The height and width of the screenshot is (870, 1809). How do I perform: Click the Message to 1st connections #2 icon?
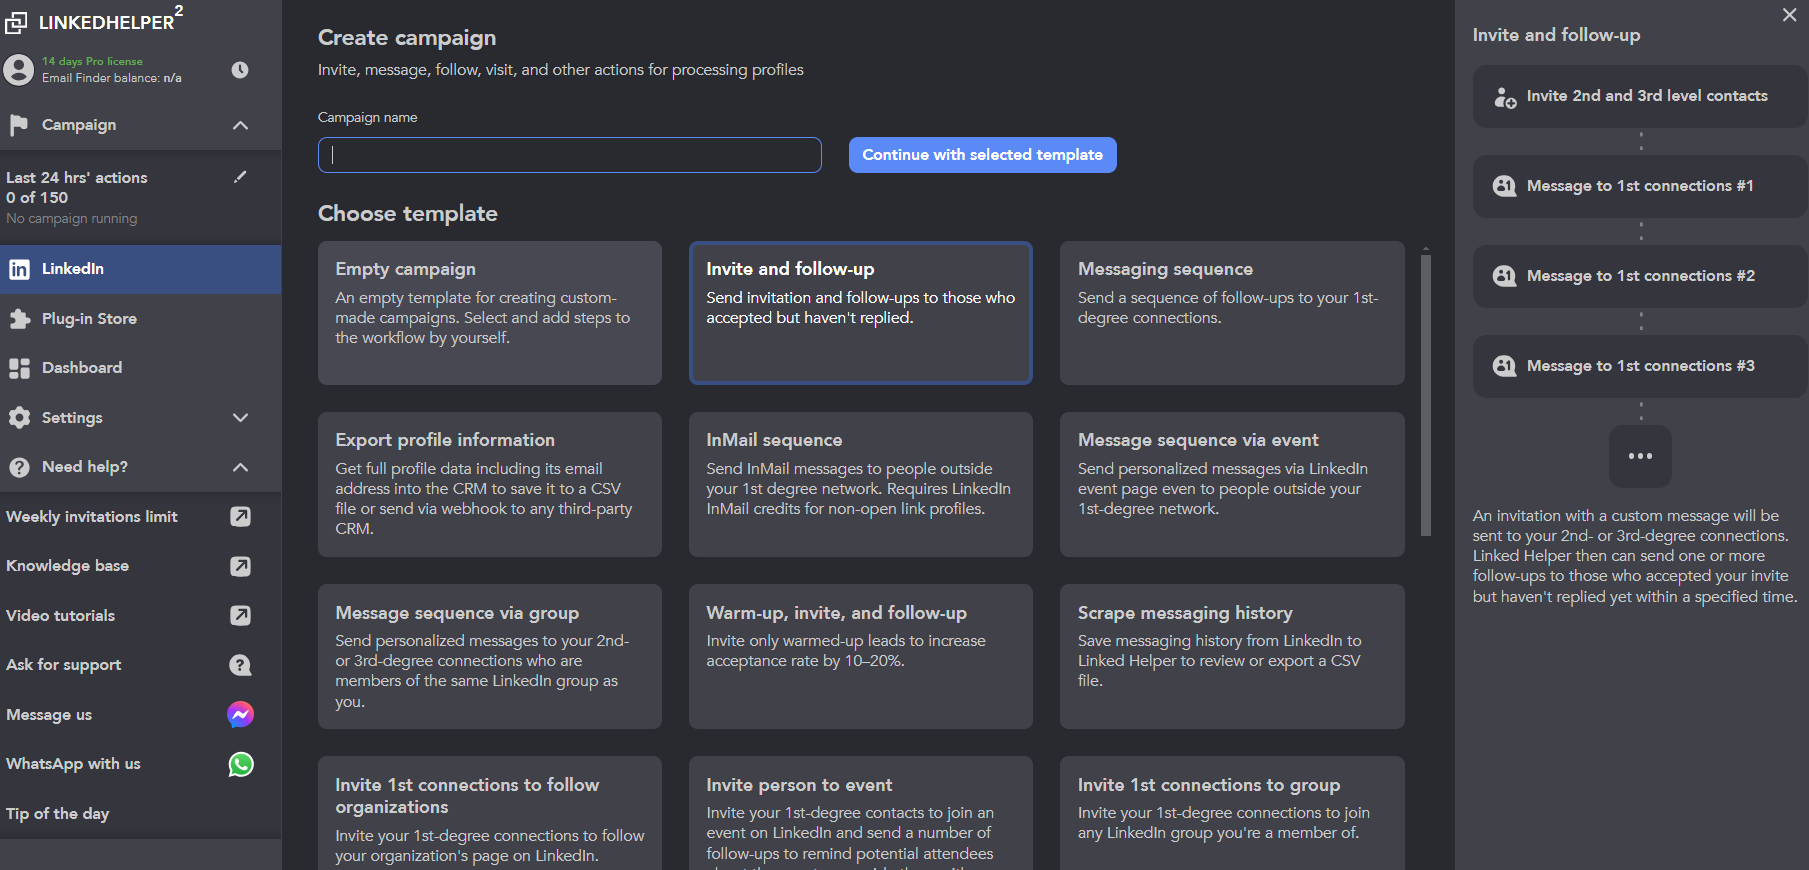(1505, 276)
